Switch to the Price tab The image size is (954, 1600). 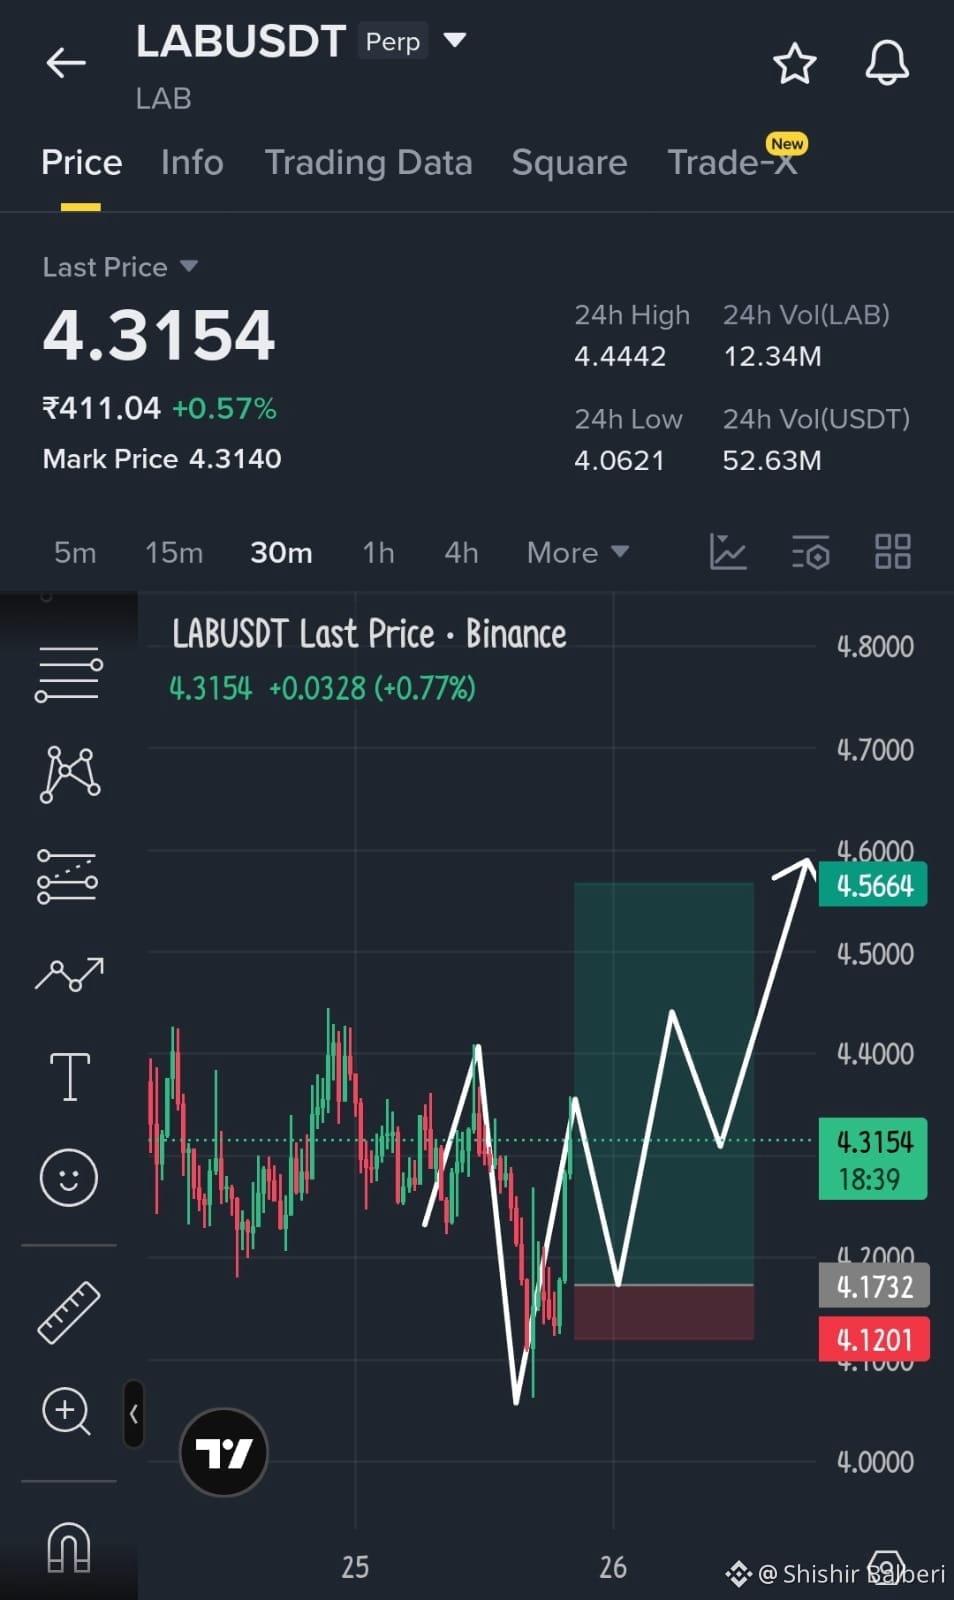pyautogui.click(x=82, y=163)
